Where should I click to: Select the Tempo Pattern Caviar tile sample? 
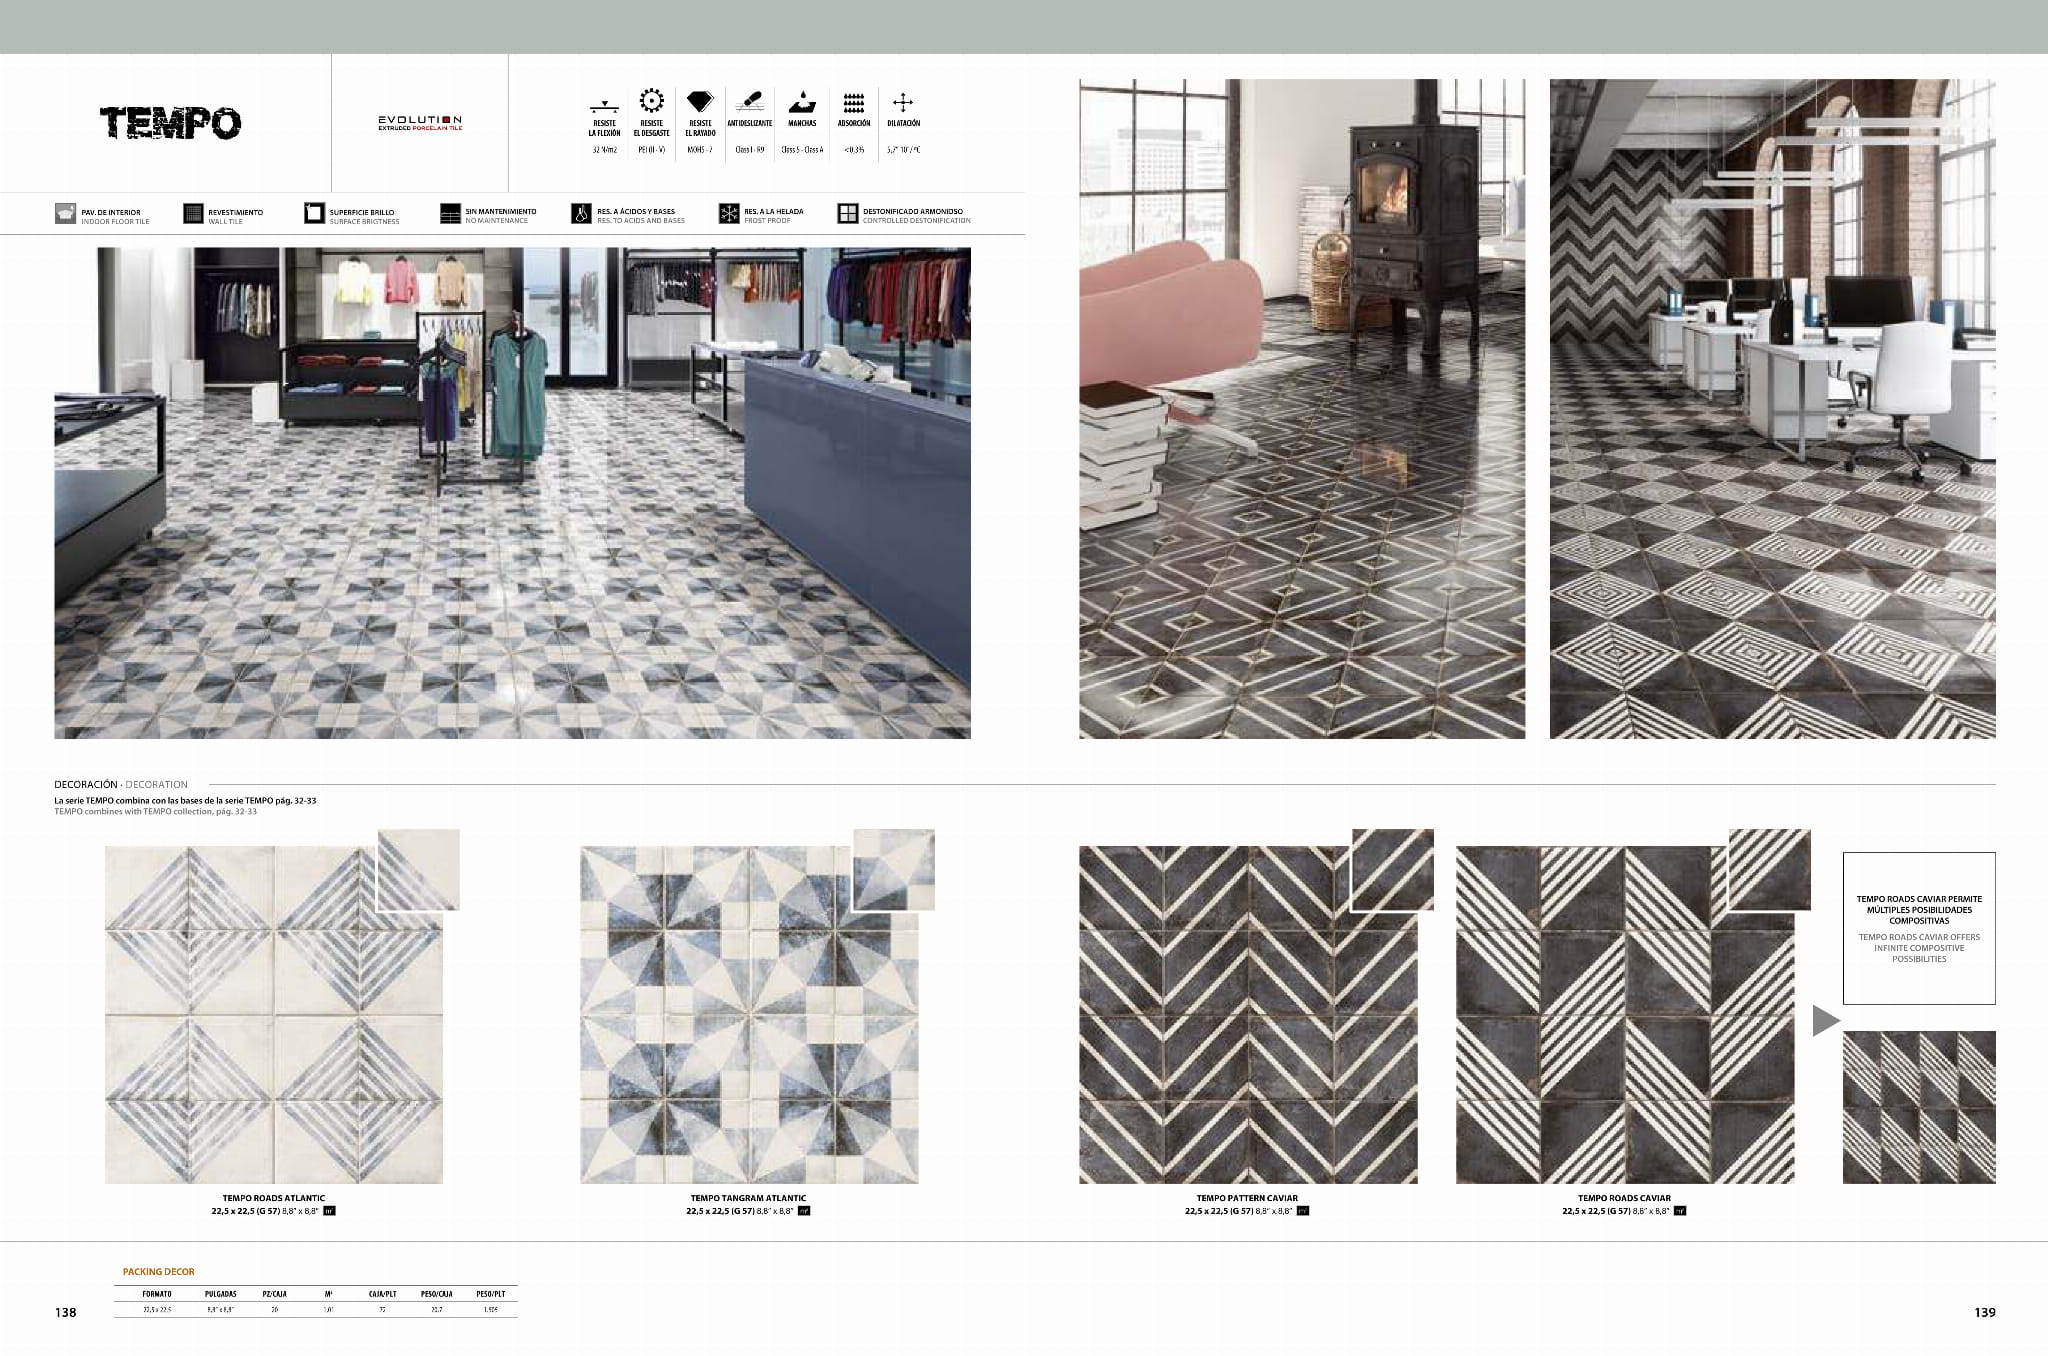point(1247,1014)
